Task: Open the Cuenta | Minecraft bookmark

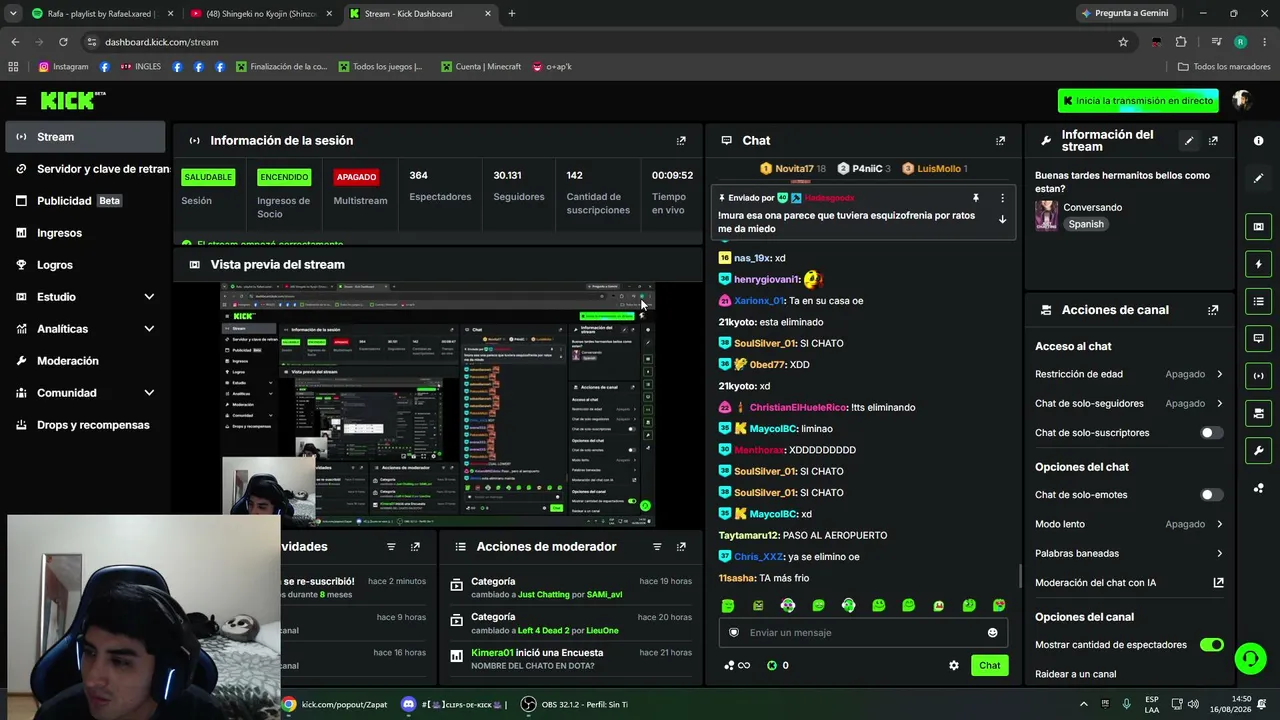Action: [x=480, y=67]
